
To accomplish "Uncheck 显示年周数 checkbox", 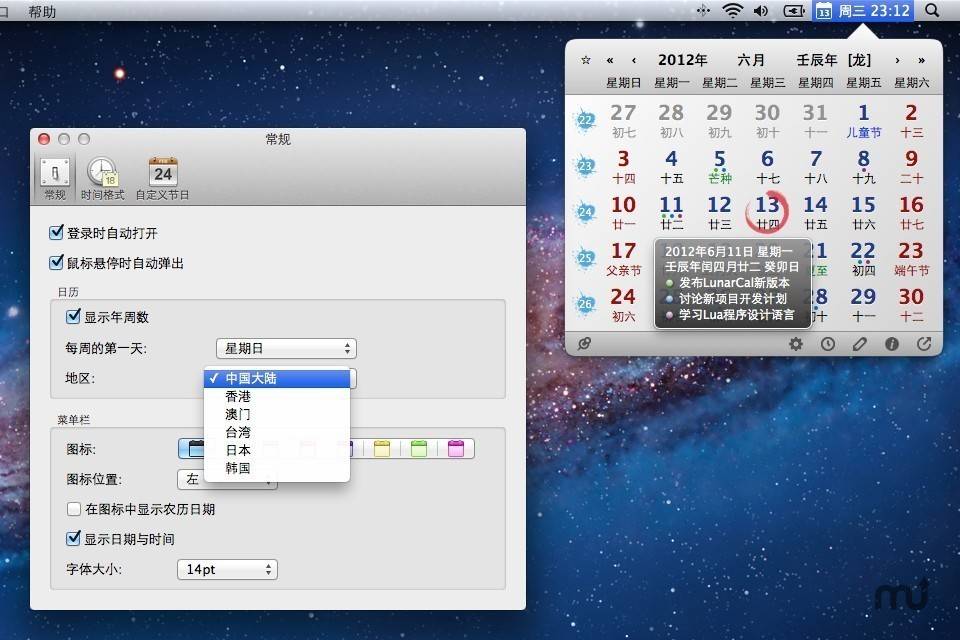I will tap(73, 317).
